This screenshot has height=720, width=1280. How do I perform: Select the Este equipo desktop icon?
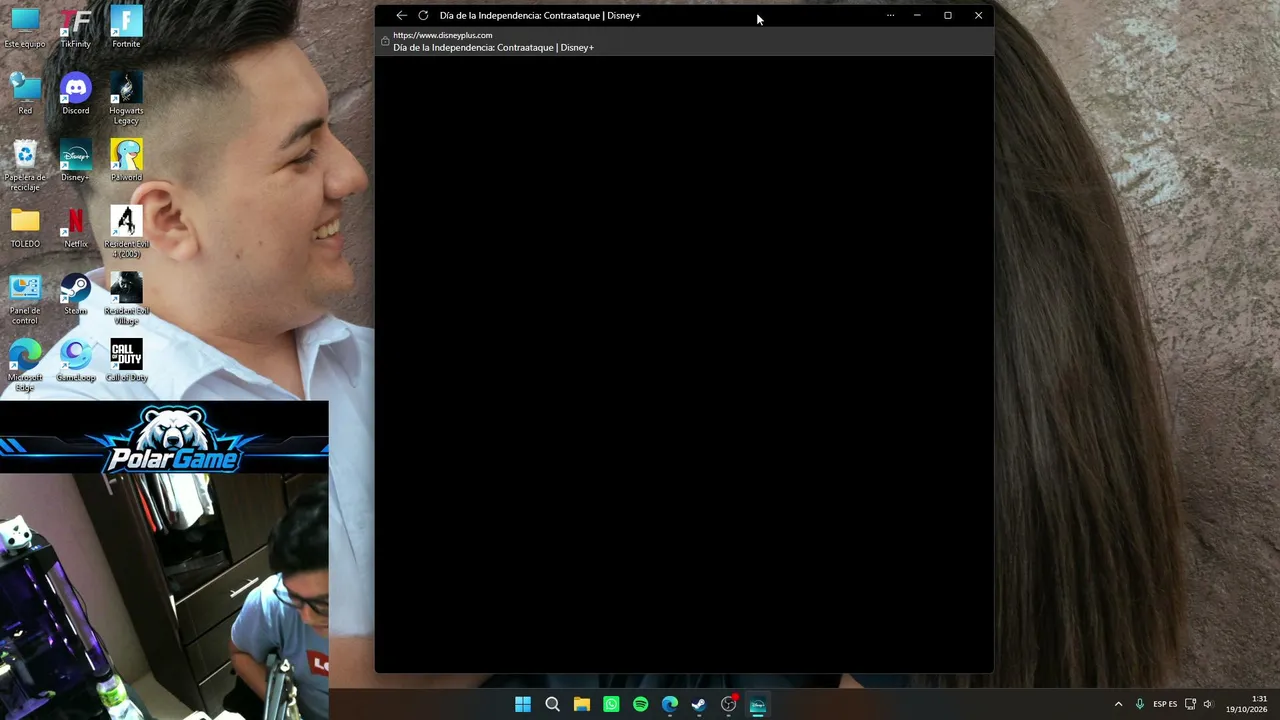[25, 28]
